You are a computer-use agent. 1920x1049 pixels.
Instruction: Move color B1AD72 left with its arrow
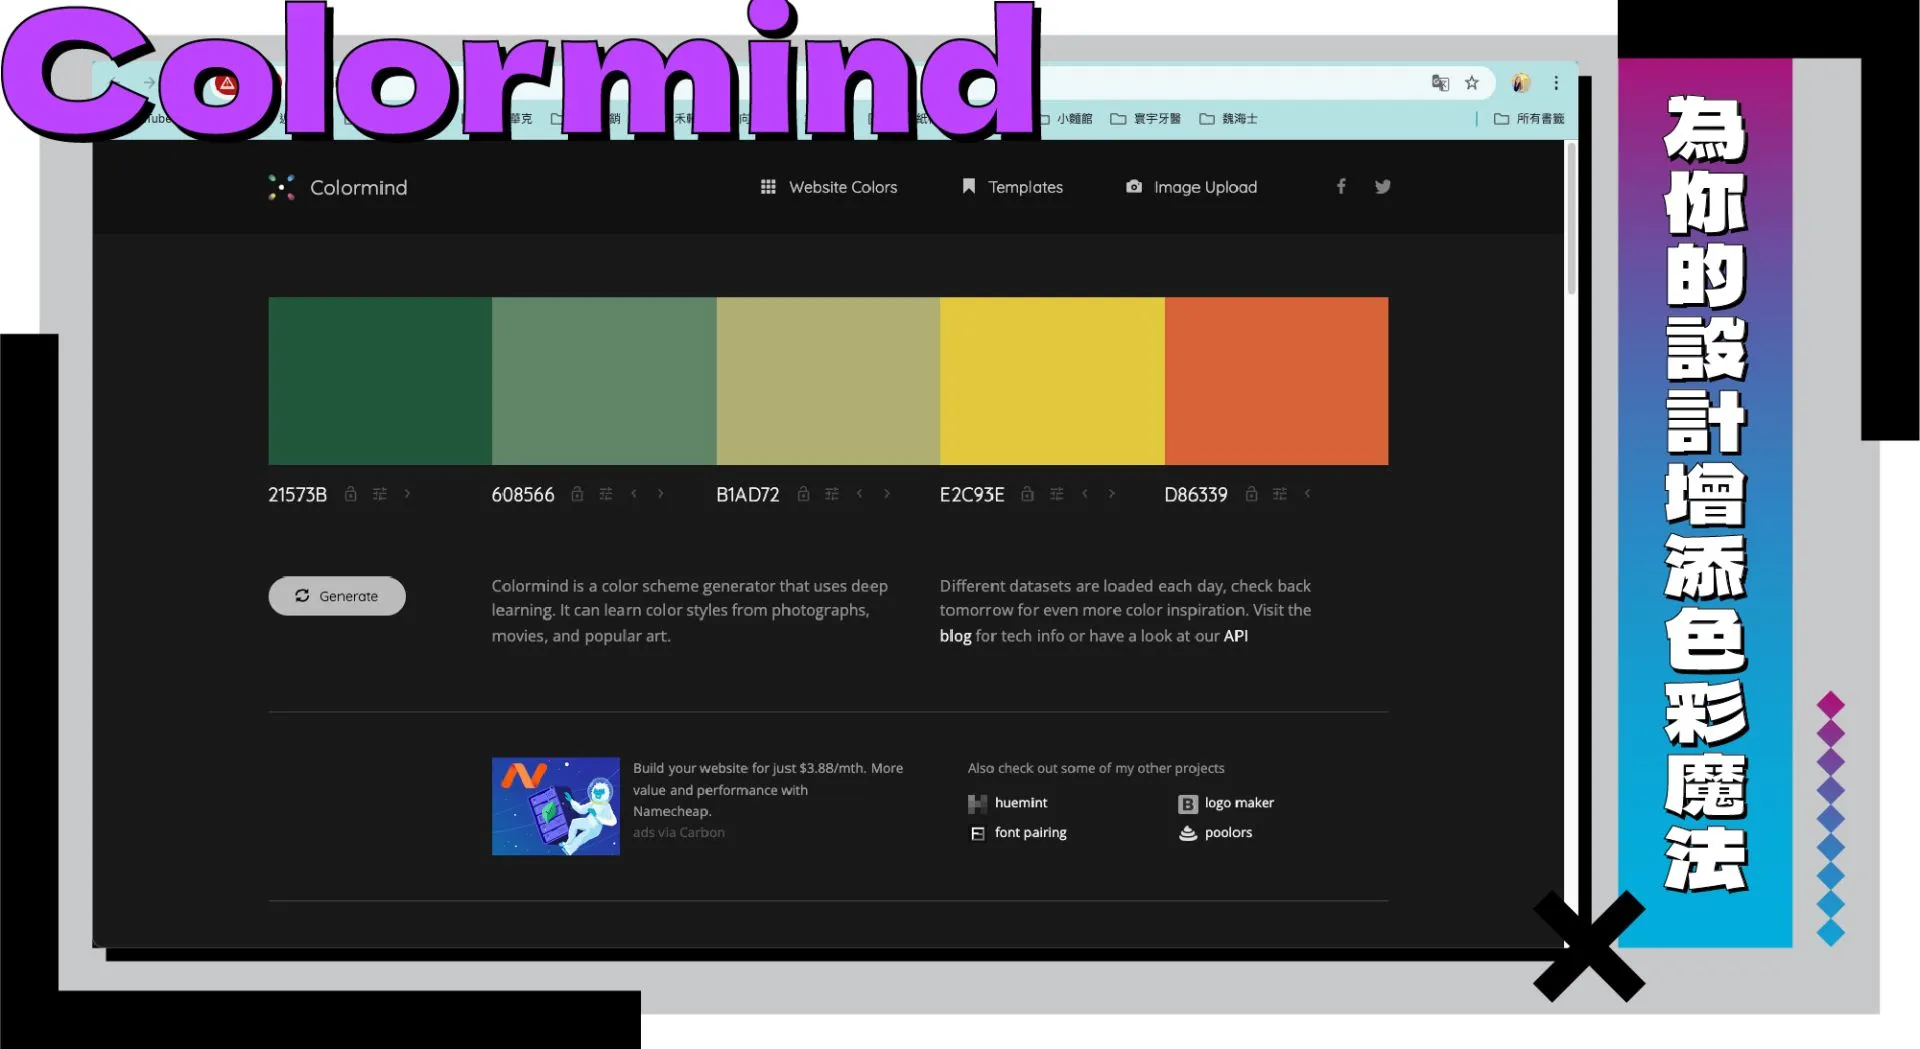(859, 494)
